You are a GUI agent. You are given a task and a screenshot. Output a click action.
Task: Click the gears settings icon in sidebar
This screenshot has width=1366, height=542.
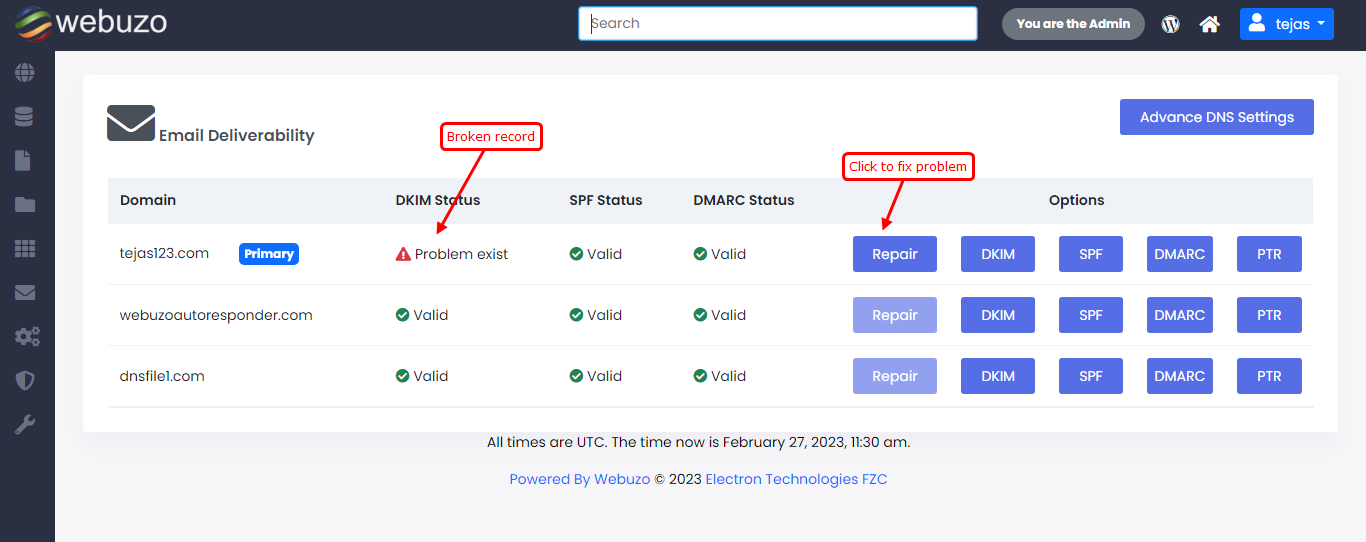coord(26,337)
